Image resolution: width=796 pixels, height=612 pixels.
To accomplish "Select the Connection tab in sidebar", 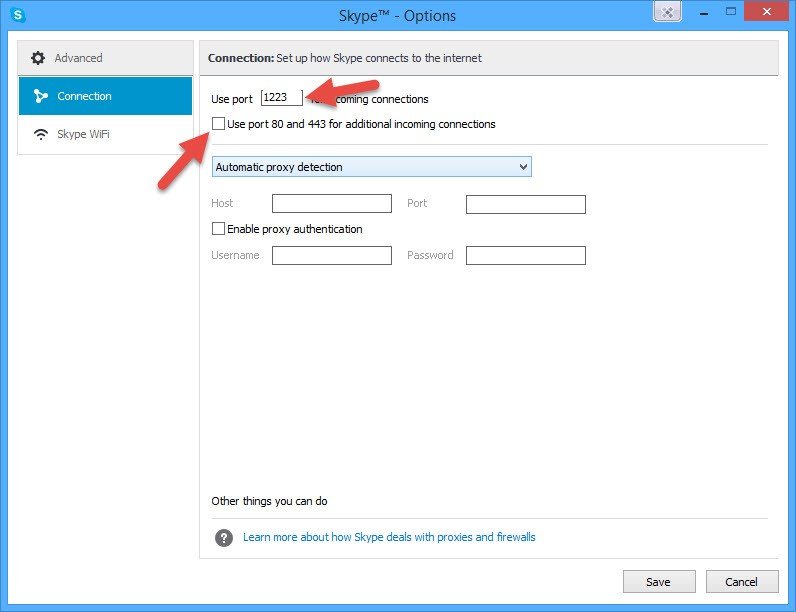I will point(105,96).
